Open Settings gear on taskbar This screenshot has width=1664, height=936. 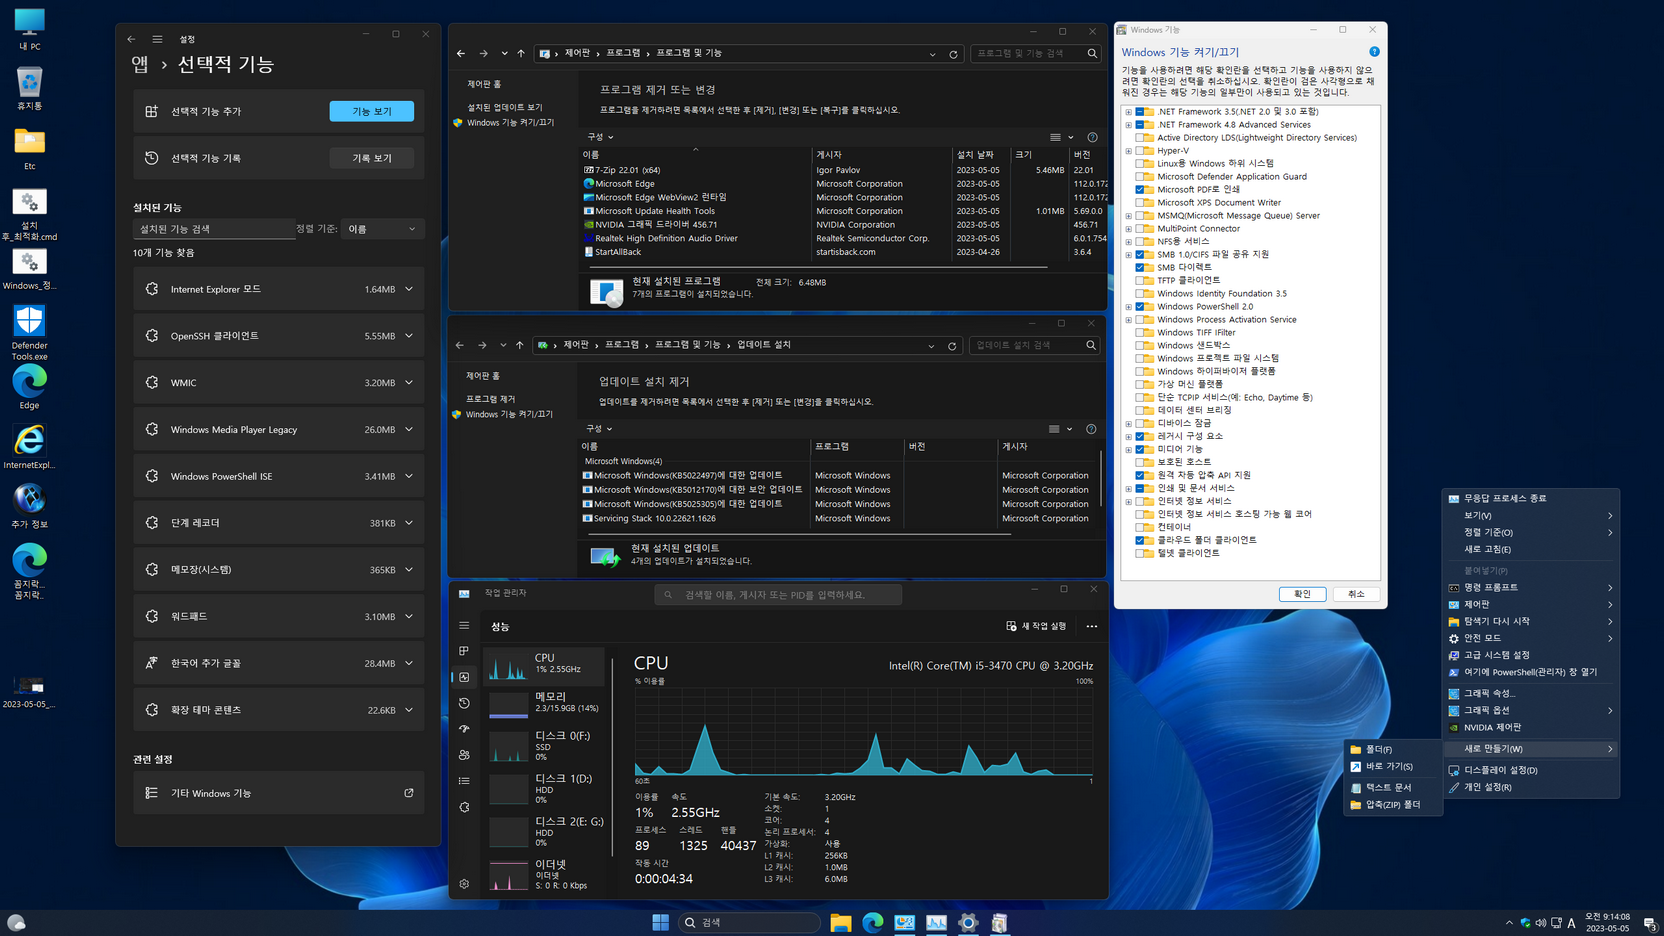968,922
